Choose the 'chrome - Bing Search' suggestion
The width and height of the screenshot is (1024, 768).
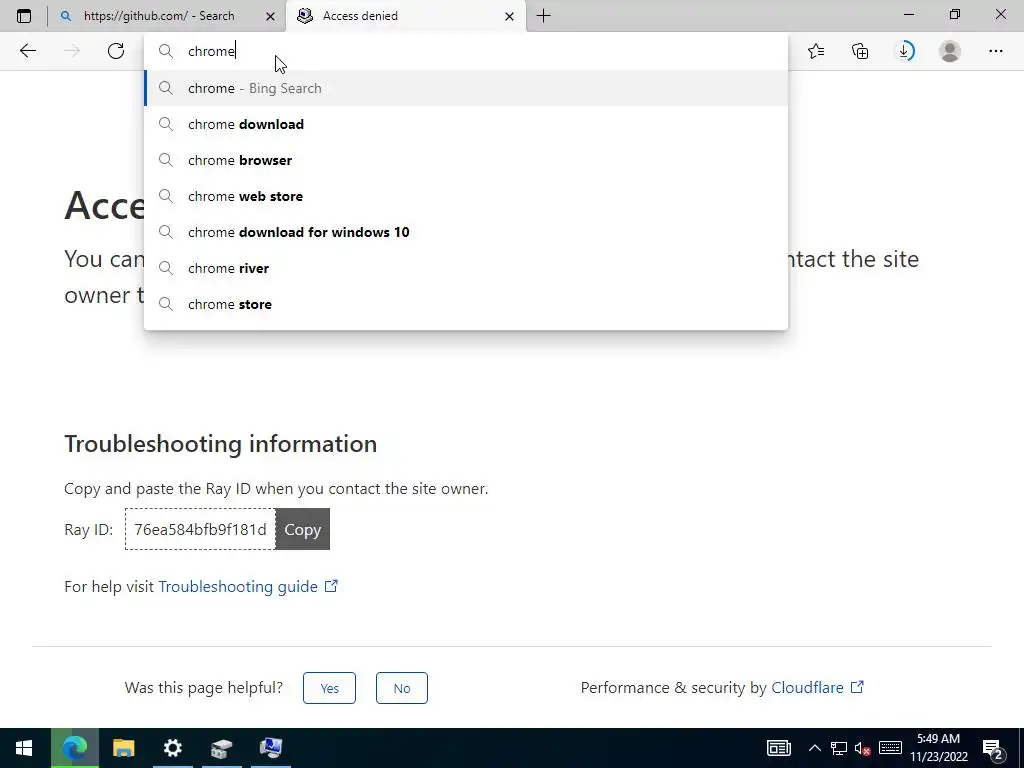click(x=466, y=88)
